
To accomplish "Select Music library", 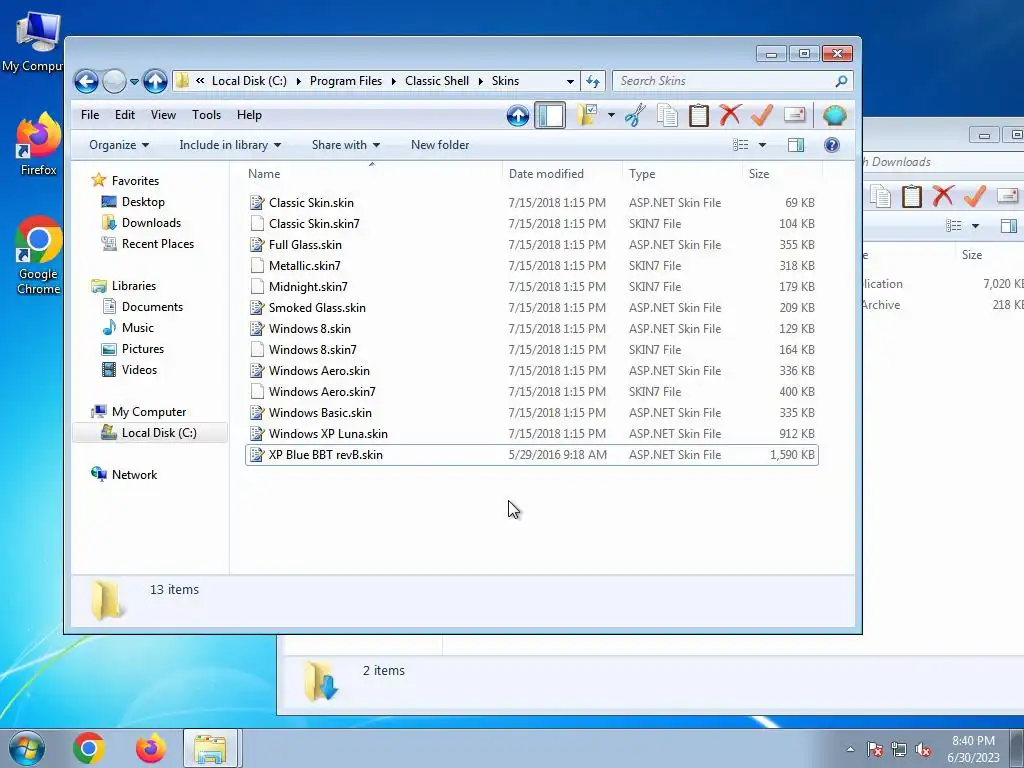I will [138, 328].
